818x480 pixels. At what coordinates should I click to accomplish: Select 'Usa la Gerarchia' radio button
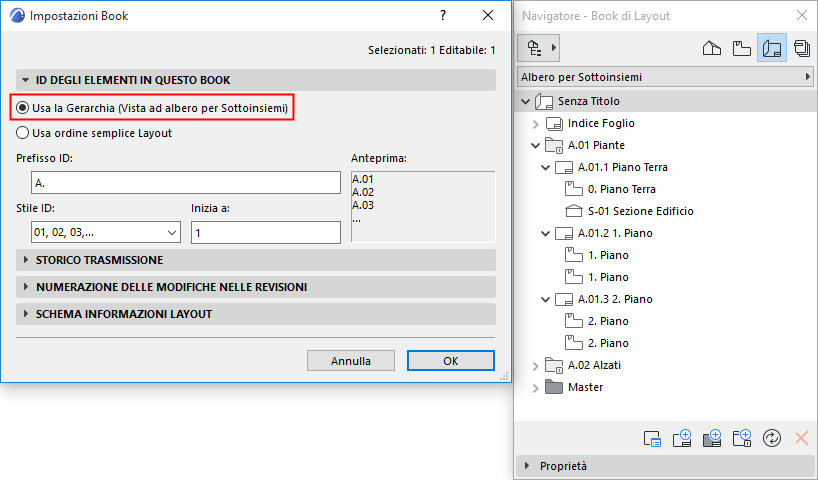(22, 108)
